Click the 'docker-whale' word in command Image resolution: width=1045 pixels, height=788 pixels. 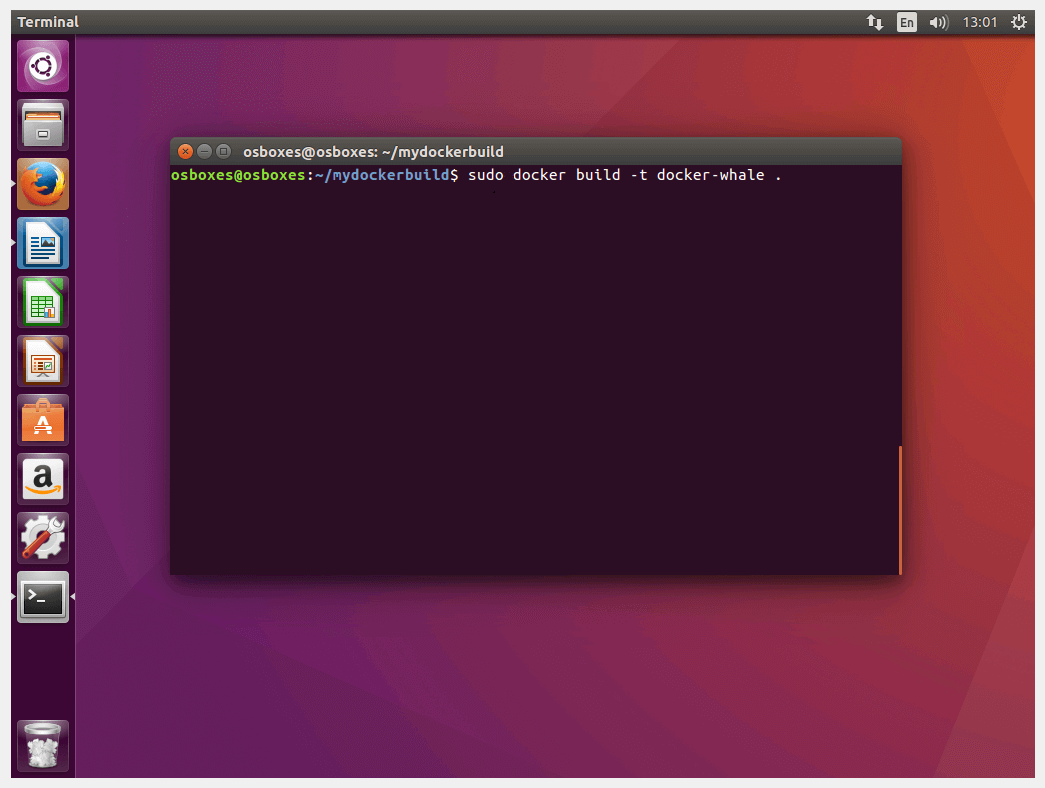(x=710, y=175)
